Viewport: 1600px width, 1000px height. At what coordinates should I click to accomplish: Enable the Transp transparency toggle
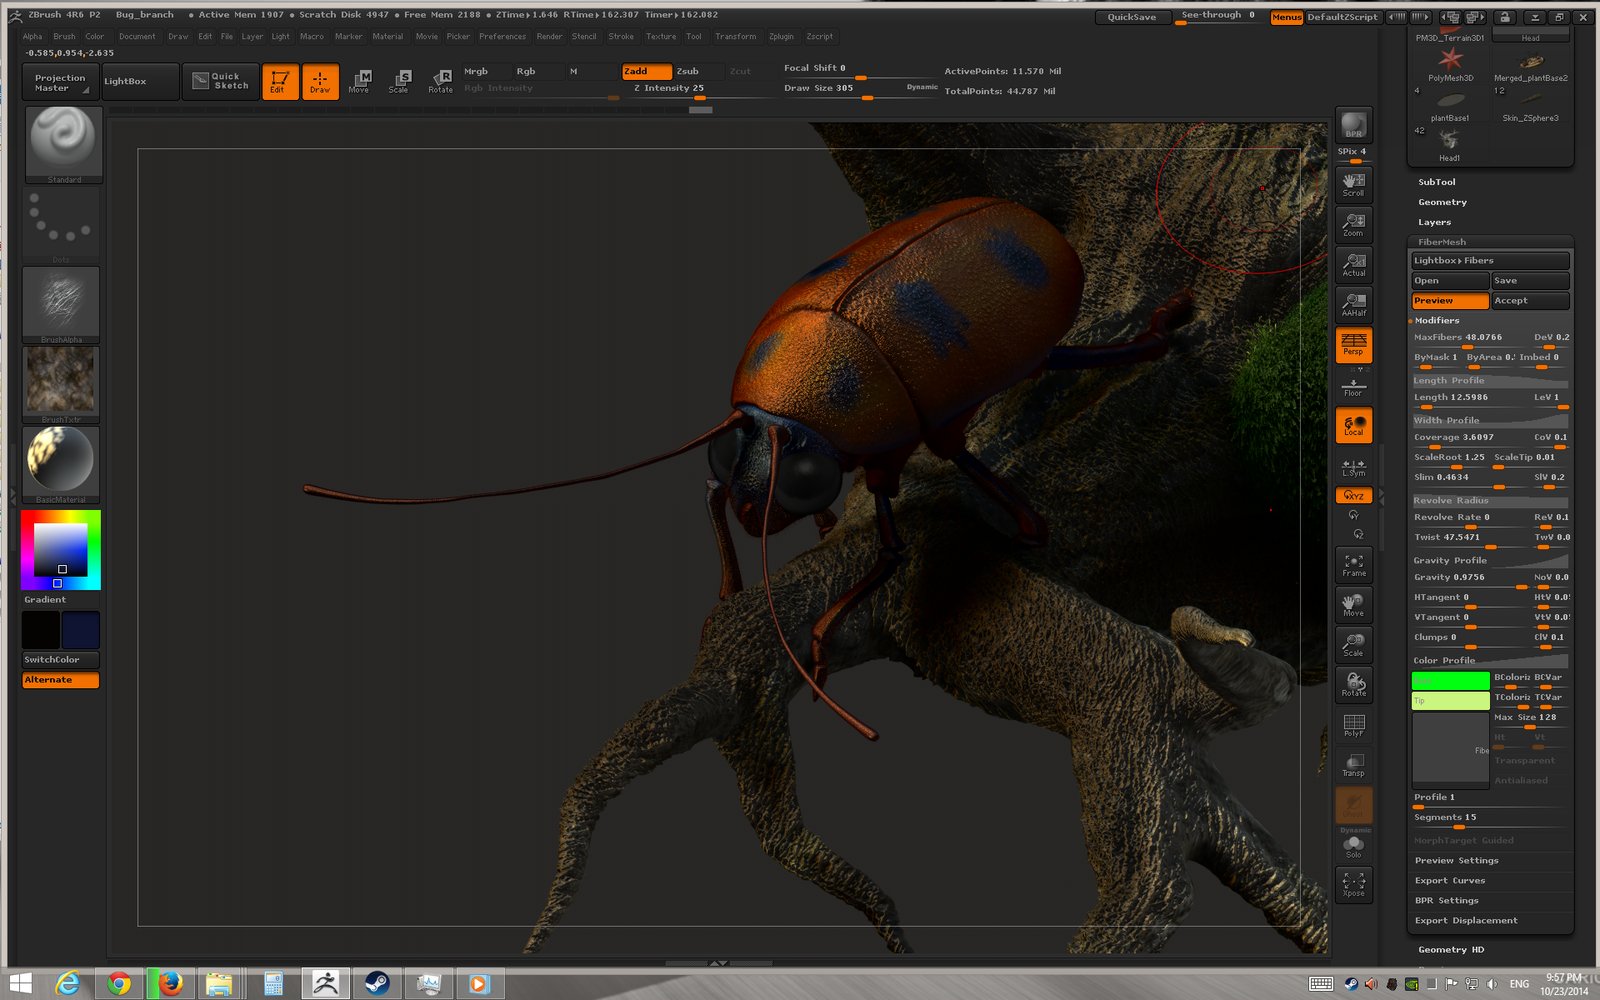coord(1354,765)
